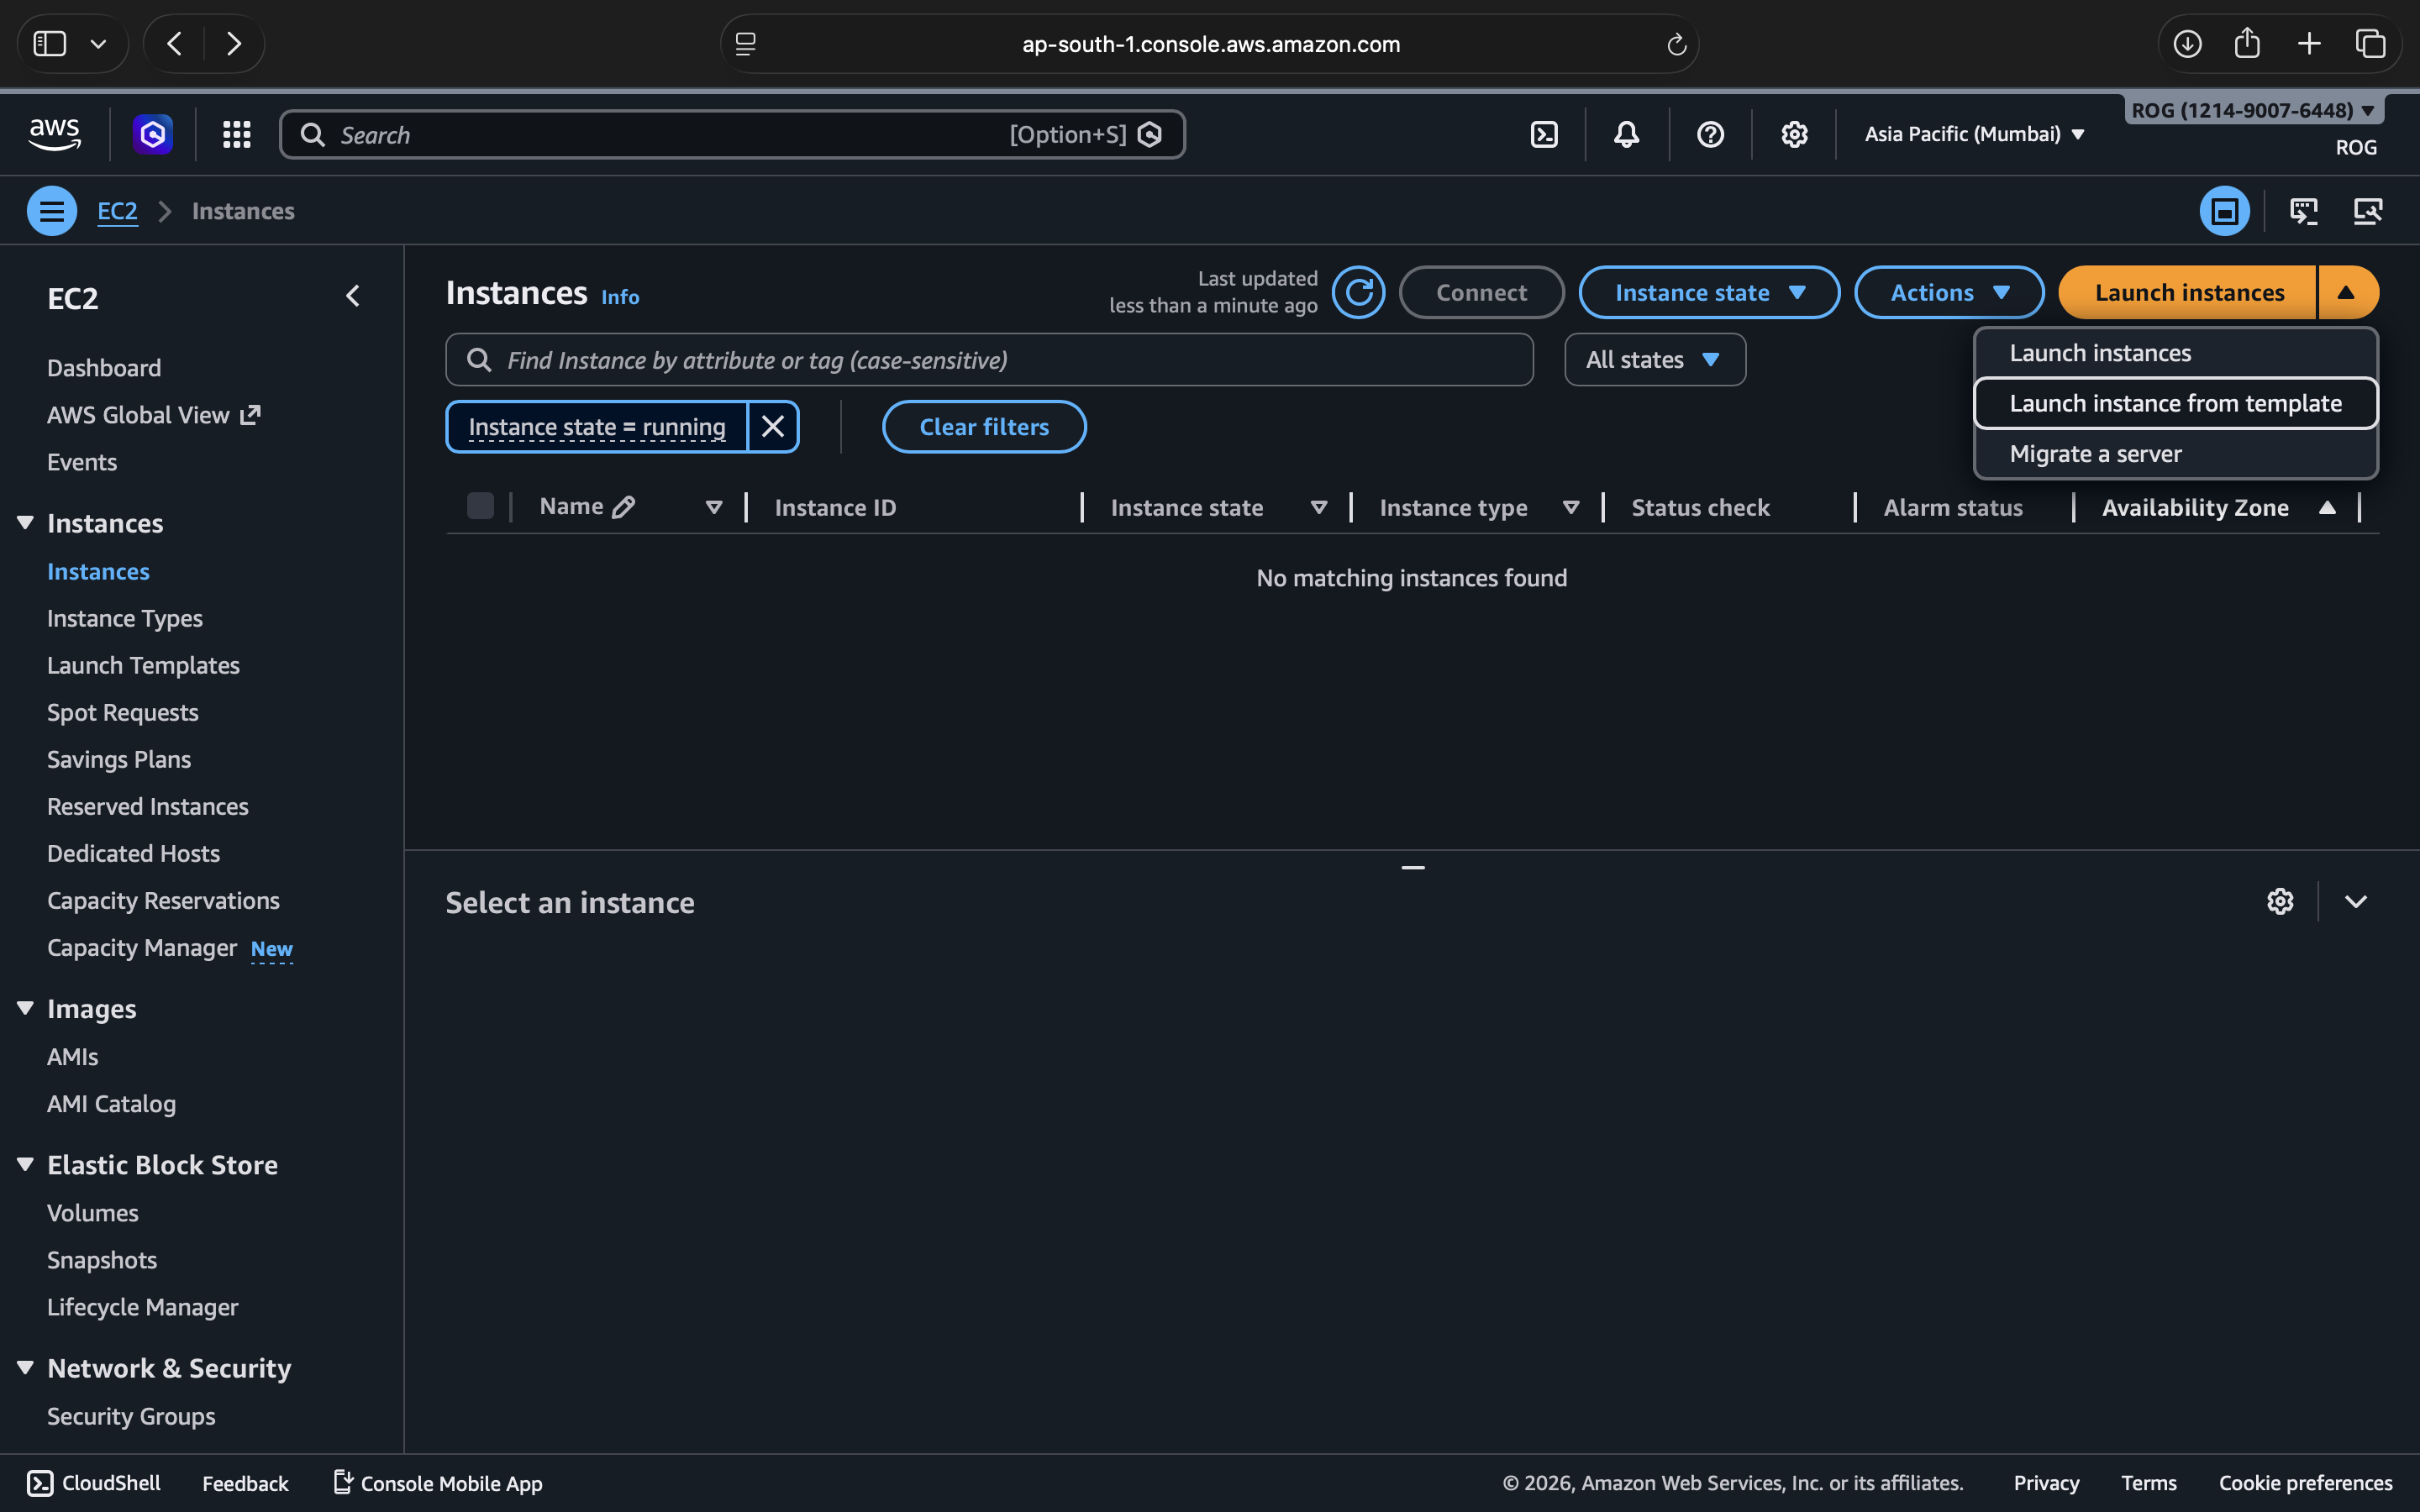The width and height of the screenshot is (2420, 1512).
Task: Click the Clear filters button
Action: [x=984, y=427]
